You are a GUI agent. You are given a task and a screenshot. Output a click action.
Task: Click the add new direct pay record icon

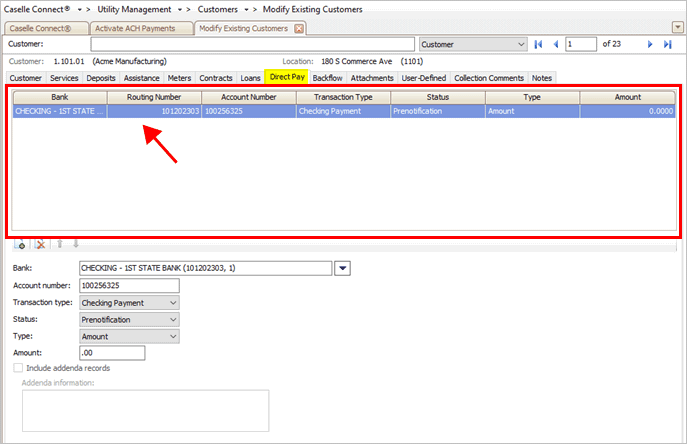(20, 245)
